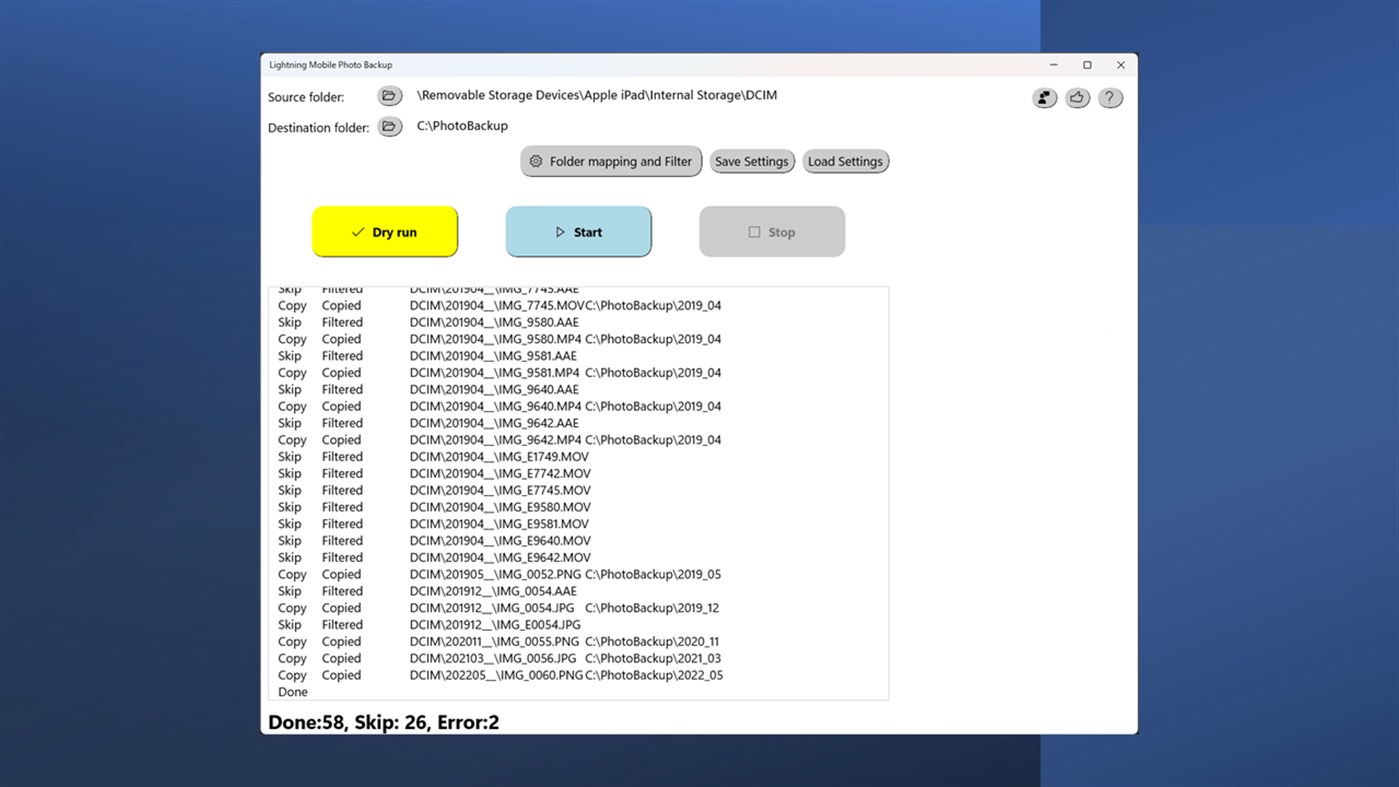Click the Done line at log bottom
The width and height of the screenshot is (1399, 787).
pos(292,691)
